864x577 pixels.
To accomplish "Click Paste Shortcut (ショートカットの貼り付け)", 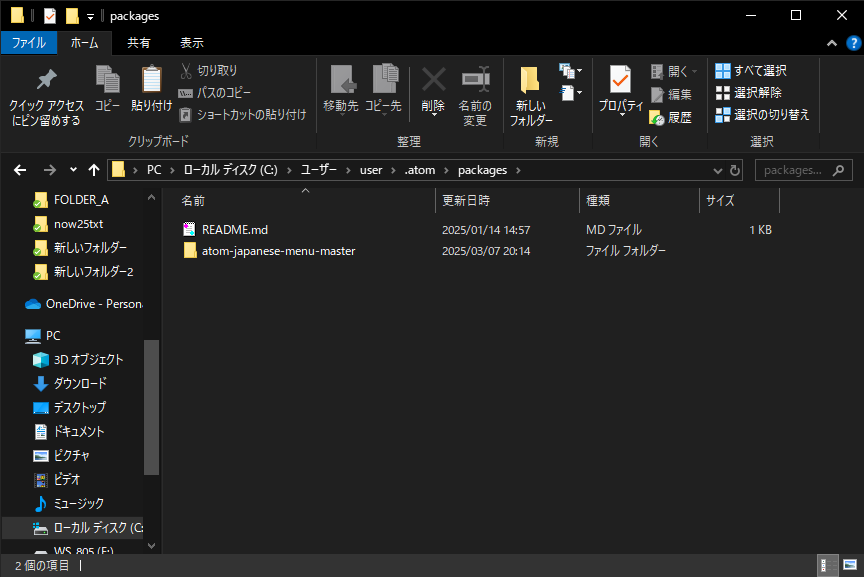I will (x=243, y=115).
